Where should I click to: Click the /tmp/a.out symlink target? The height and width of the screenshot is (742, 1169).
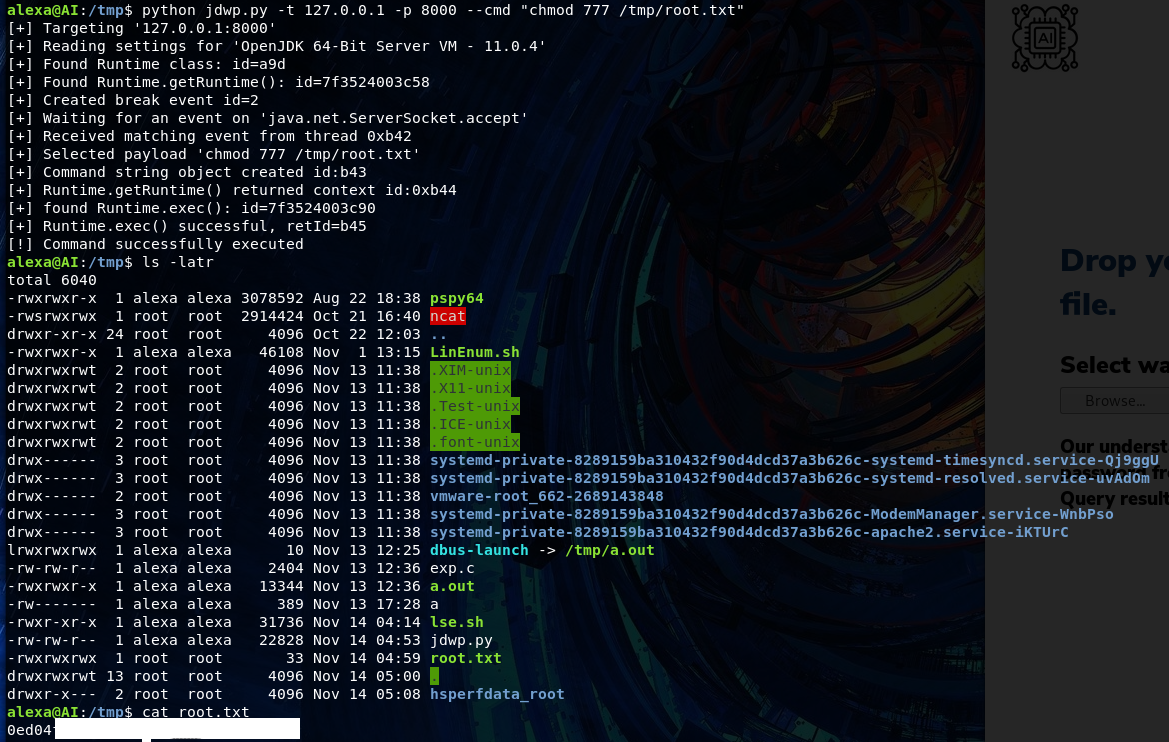[609, 550]
